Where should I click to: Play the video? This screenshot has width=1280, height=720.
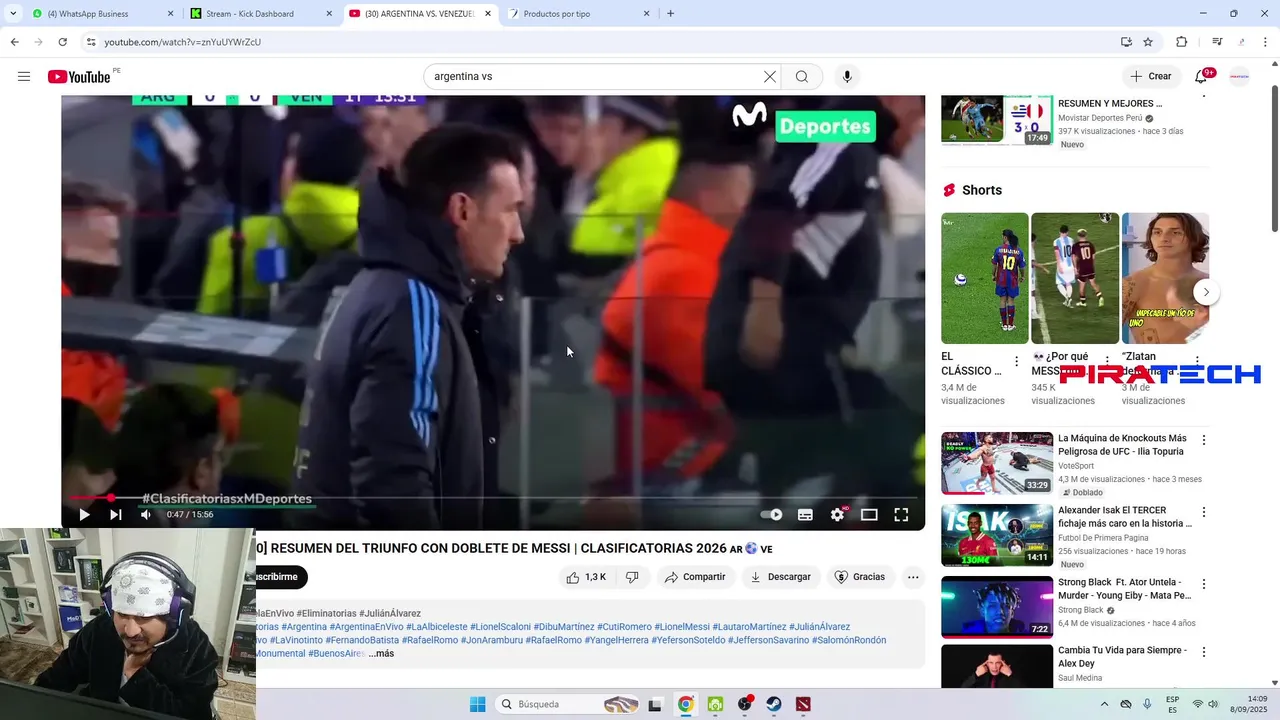(x=84, y=515)
